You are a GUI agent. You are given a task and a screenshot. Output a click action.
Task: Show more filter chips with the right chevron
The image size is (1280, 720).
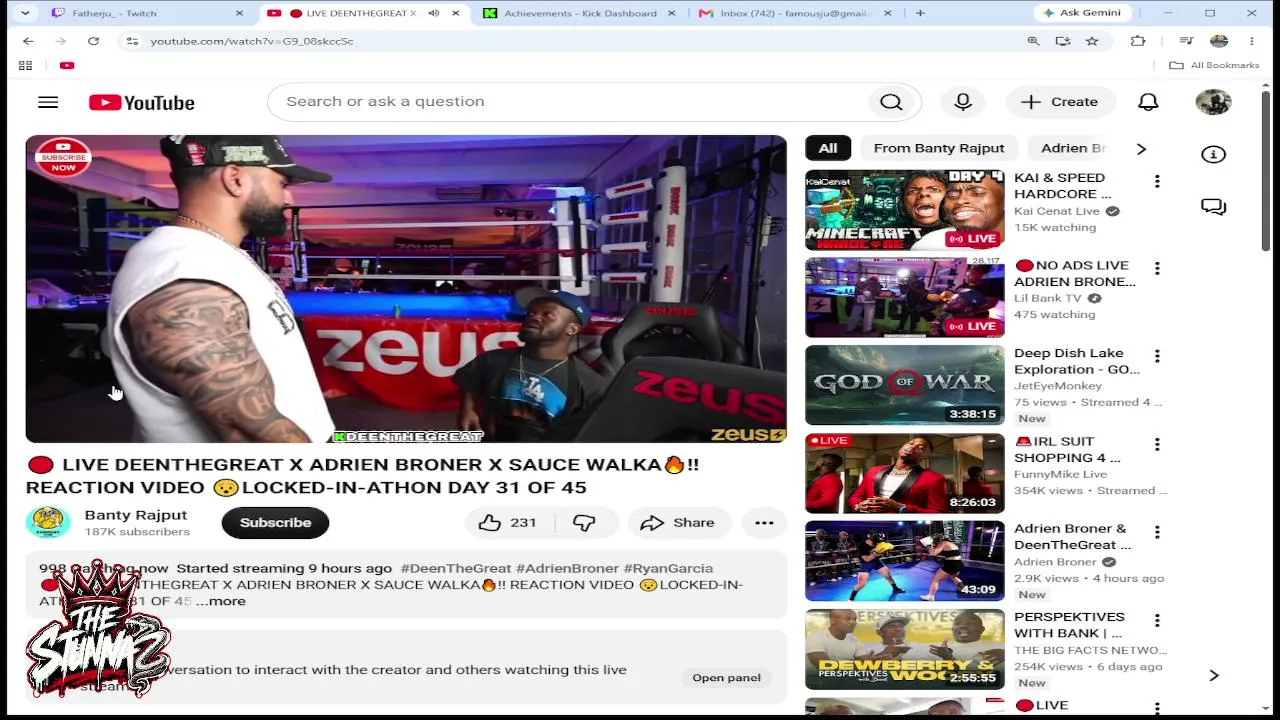point(1141,148)
